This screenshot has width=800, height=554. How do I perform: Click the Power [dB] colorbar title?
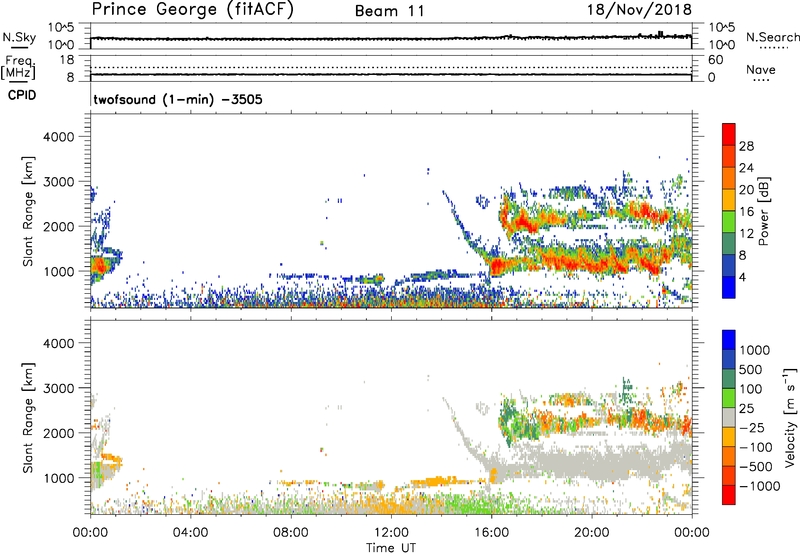[764, 211]
